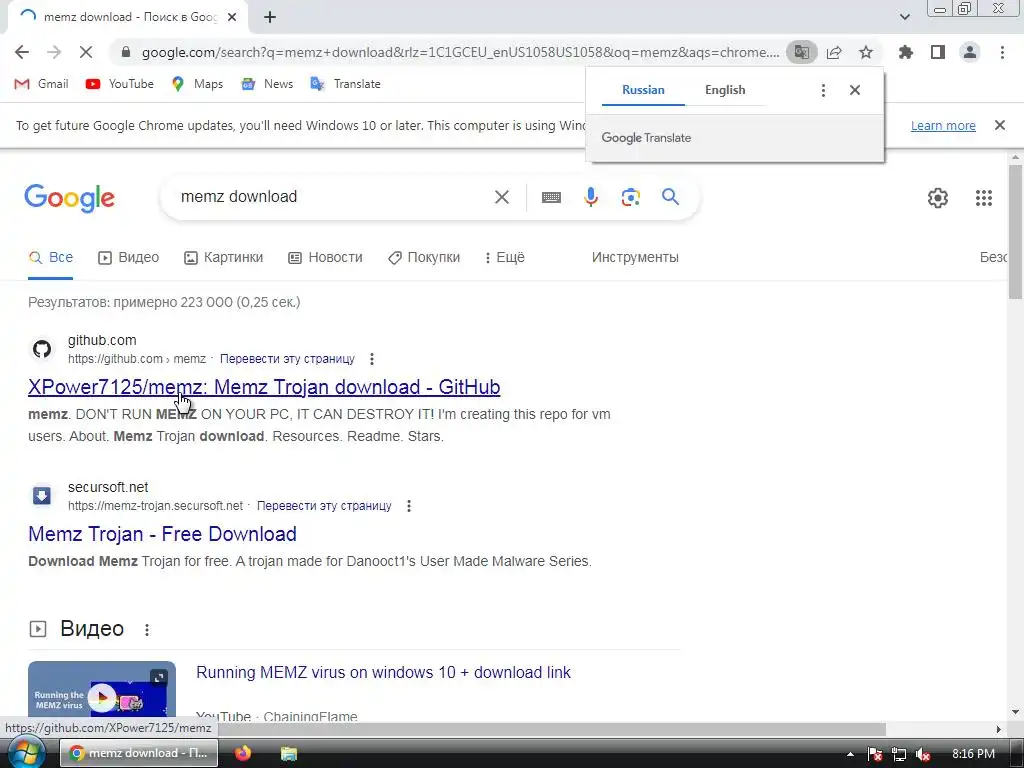Screen dimensions: 1024x768
Task: Bookmark this page with the star icon
Action: click(866, 52)
